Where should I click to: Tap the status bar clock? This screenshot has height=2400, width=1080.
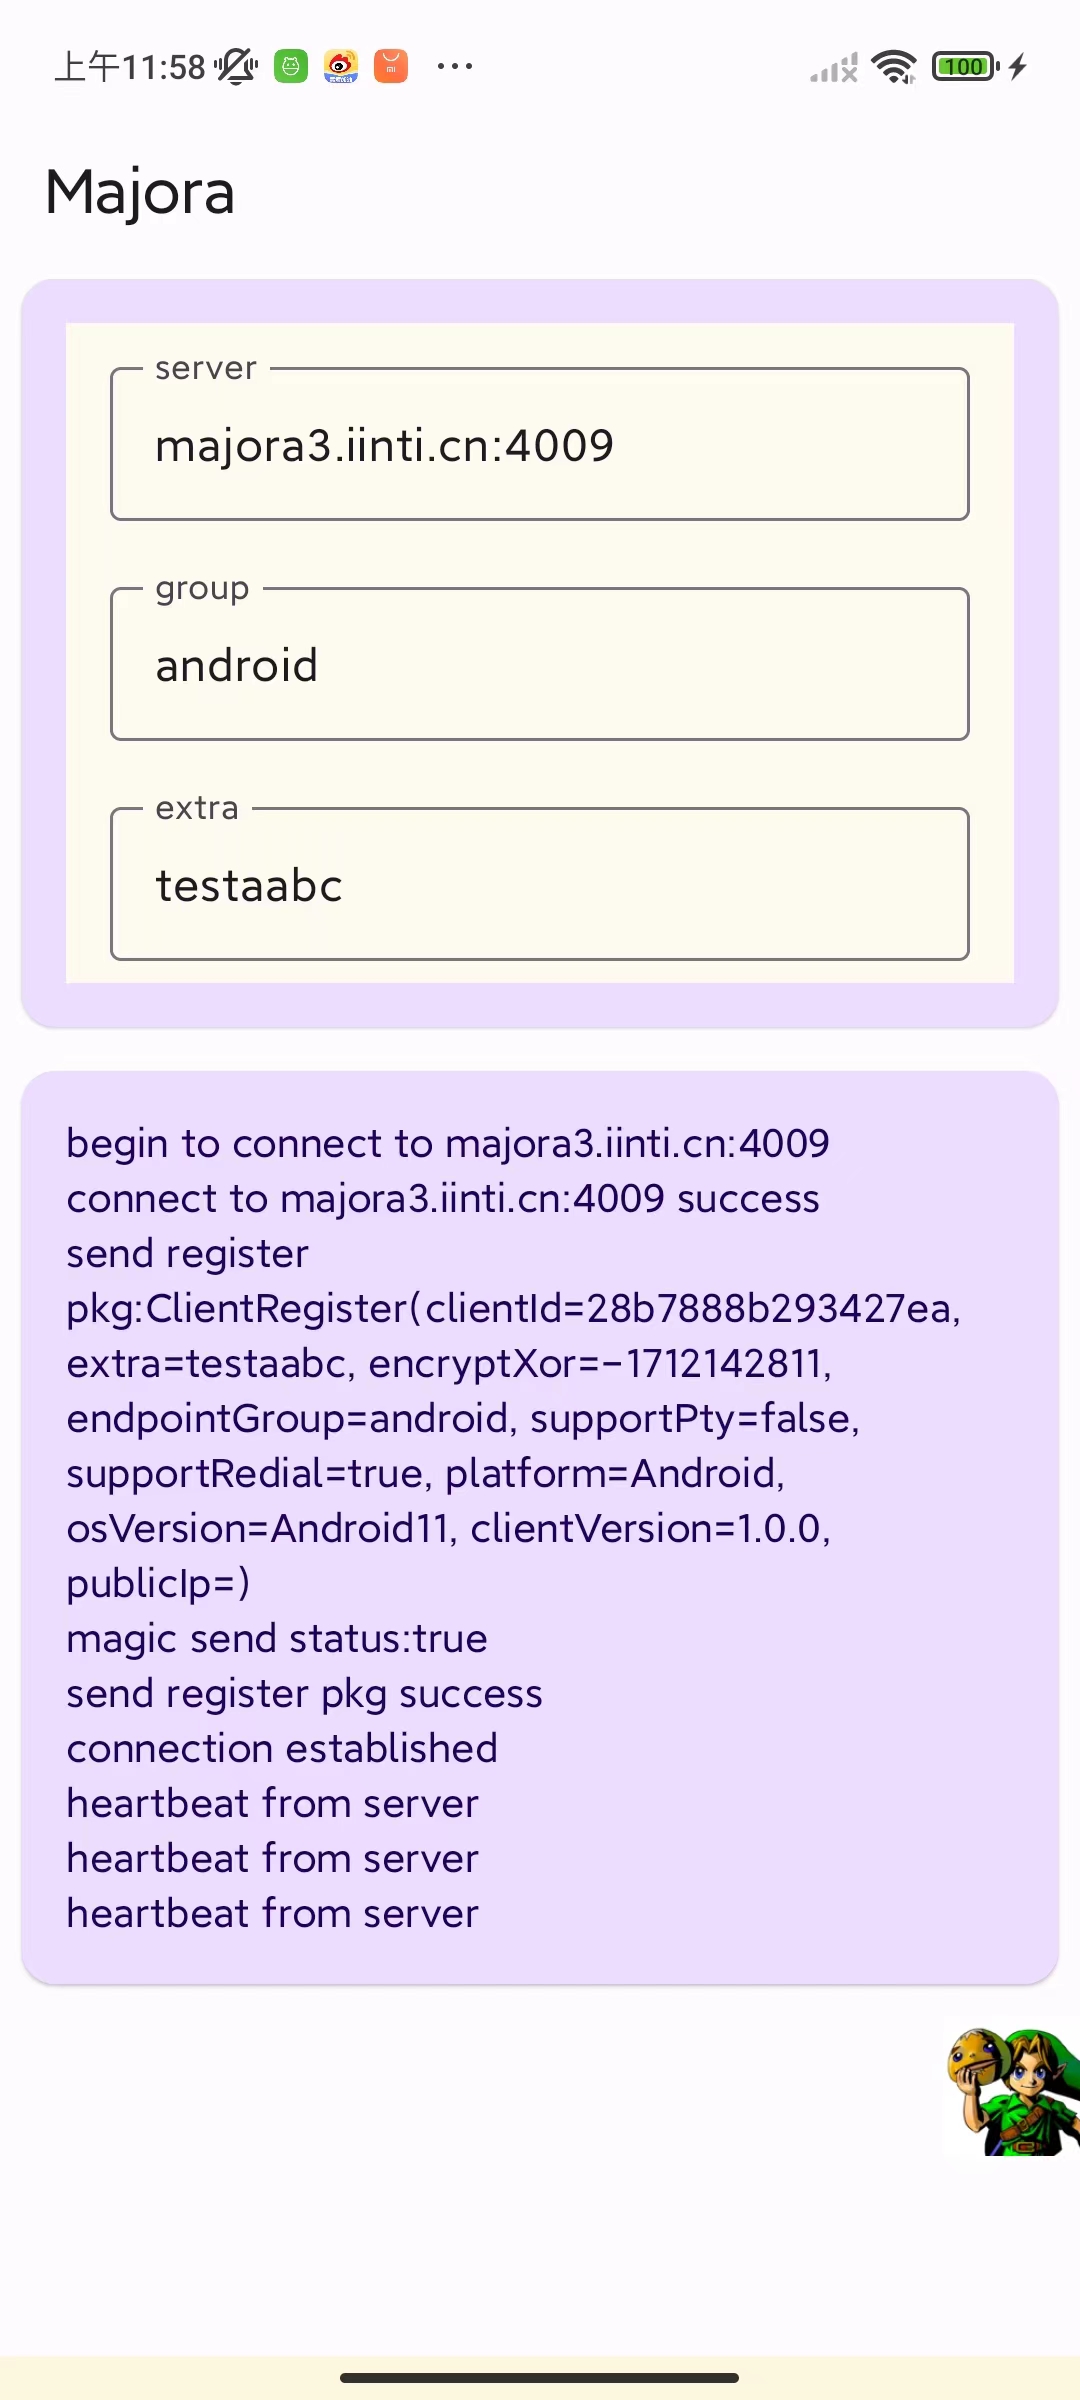point(130,67)
